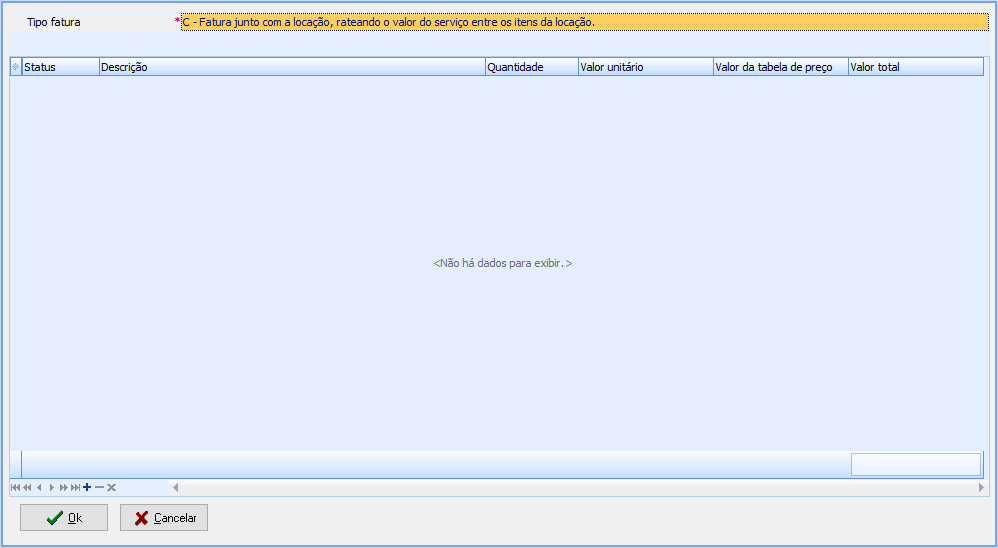This screenshot has height=548, width=998.
Task: Go to next record arrow
Action: coord(52,488)
